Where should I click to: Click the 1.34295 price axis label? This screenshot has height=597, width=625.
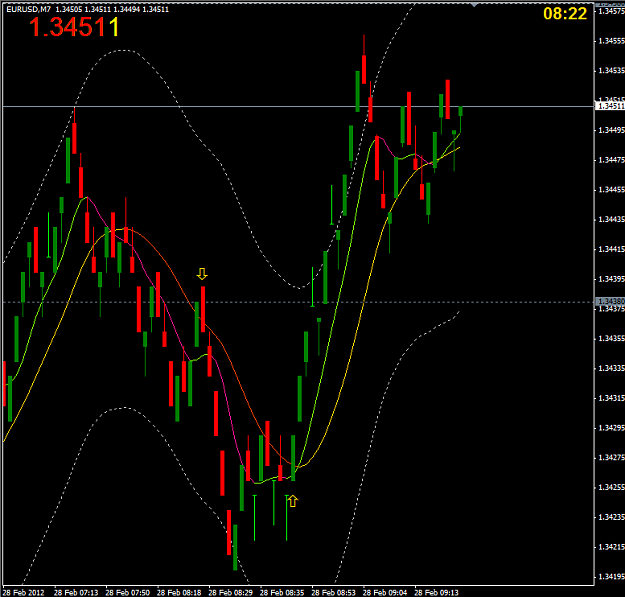coord(611,428)
